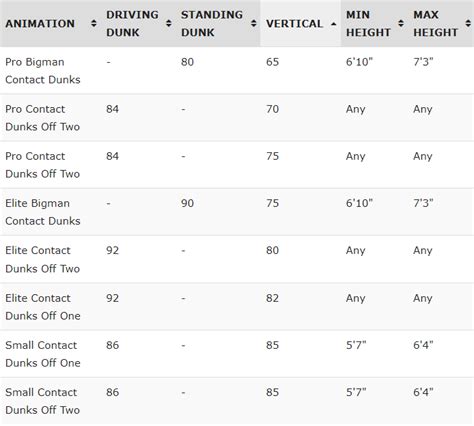Screen dimensions: 474x426
Task: Click the Min Height sort arrows icon
Action: pos(401,24)
